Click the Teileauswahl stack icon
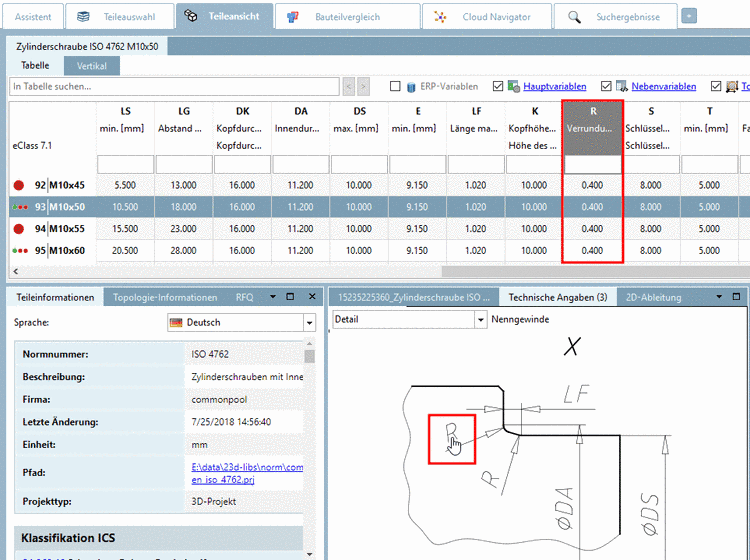 point(83,17)
